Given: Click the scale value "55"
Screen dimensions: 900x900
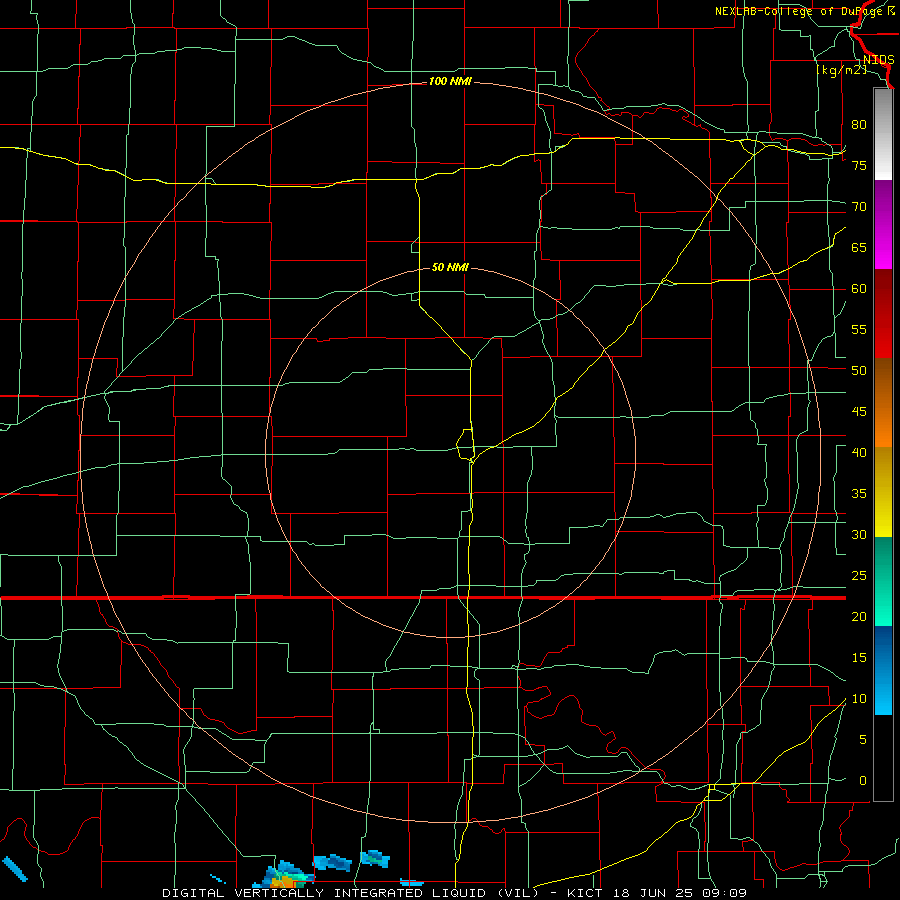Looking at the screenshot, I should 859,329.
